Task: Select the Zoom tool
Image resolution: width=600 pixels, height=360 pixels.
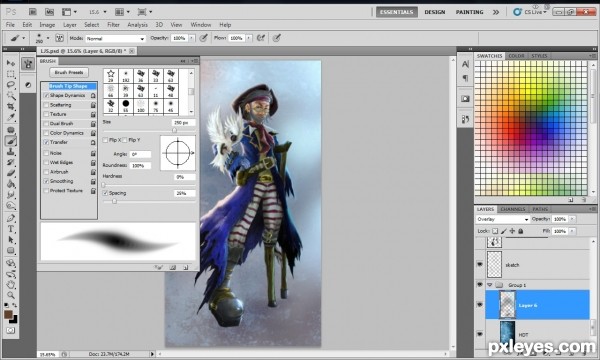Action: 11,295
